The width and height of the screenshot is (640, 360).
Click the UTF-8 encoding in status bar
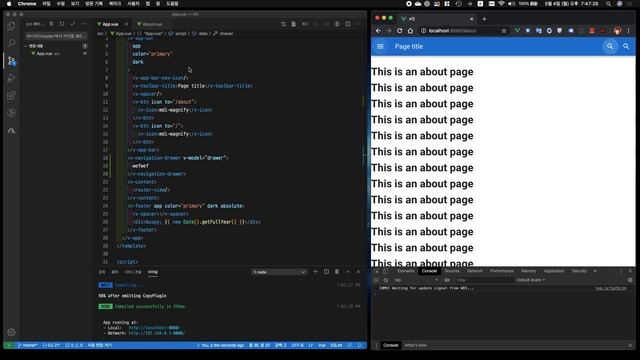point(297,345)
